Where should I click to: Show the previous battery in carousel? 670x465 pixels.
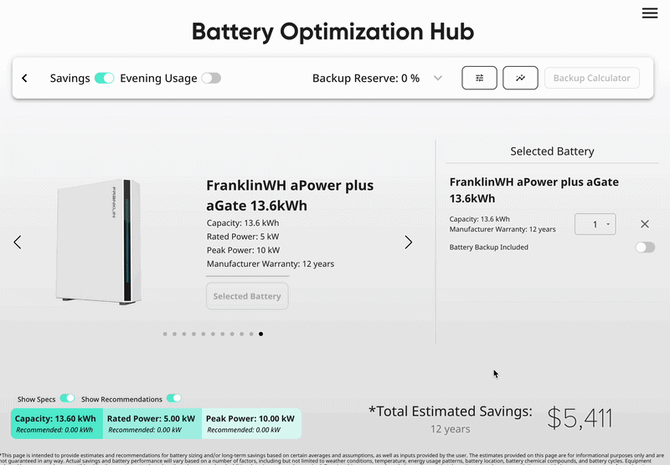click(18, 242)
